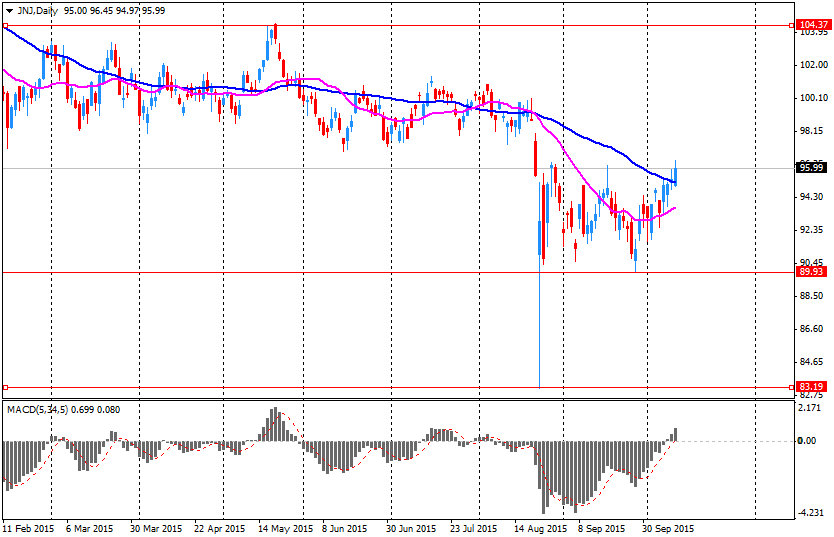Click the MACD zero level label 0.00
834x537 pixels.
point(807,441)
